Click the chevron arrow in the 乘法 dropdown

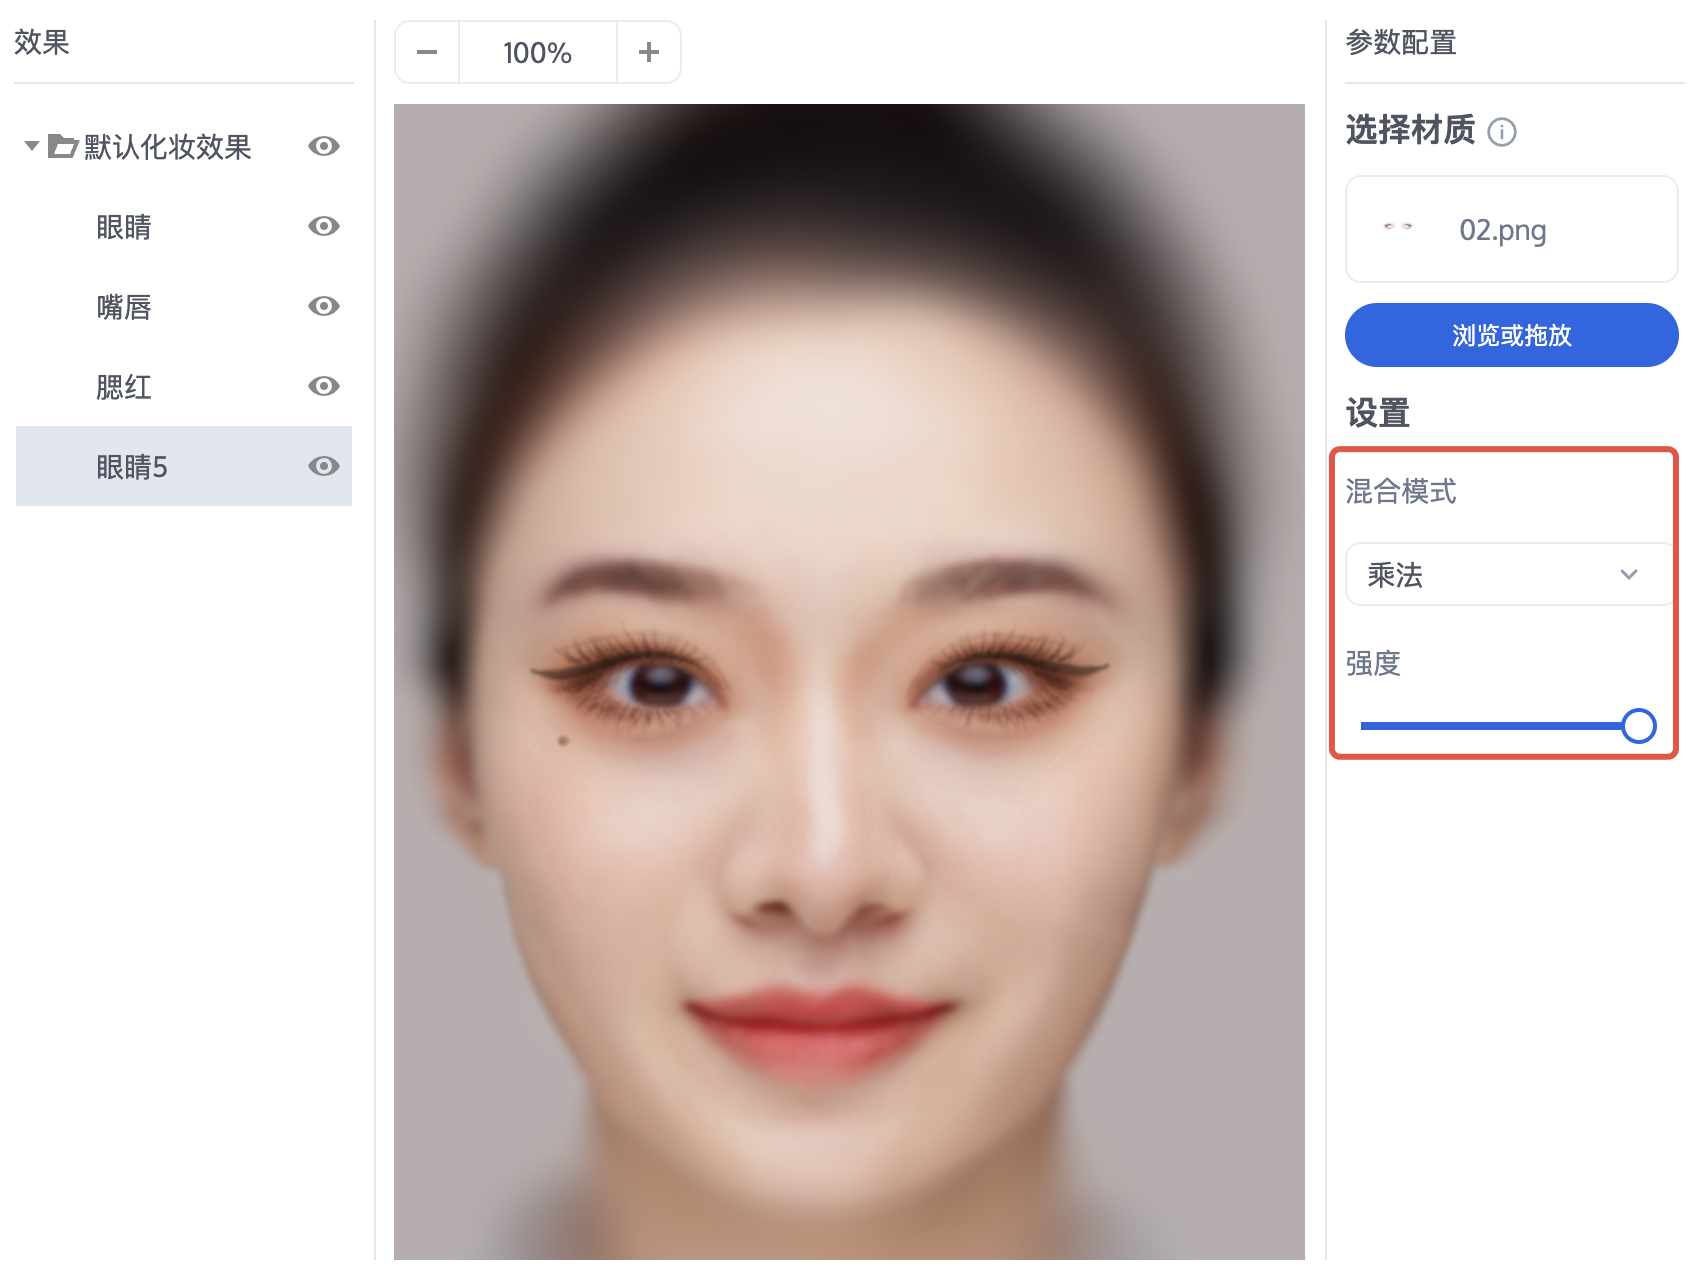coord(1629,574)
